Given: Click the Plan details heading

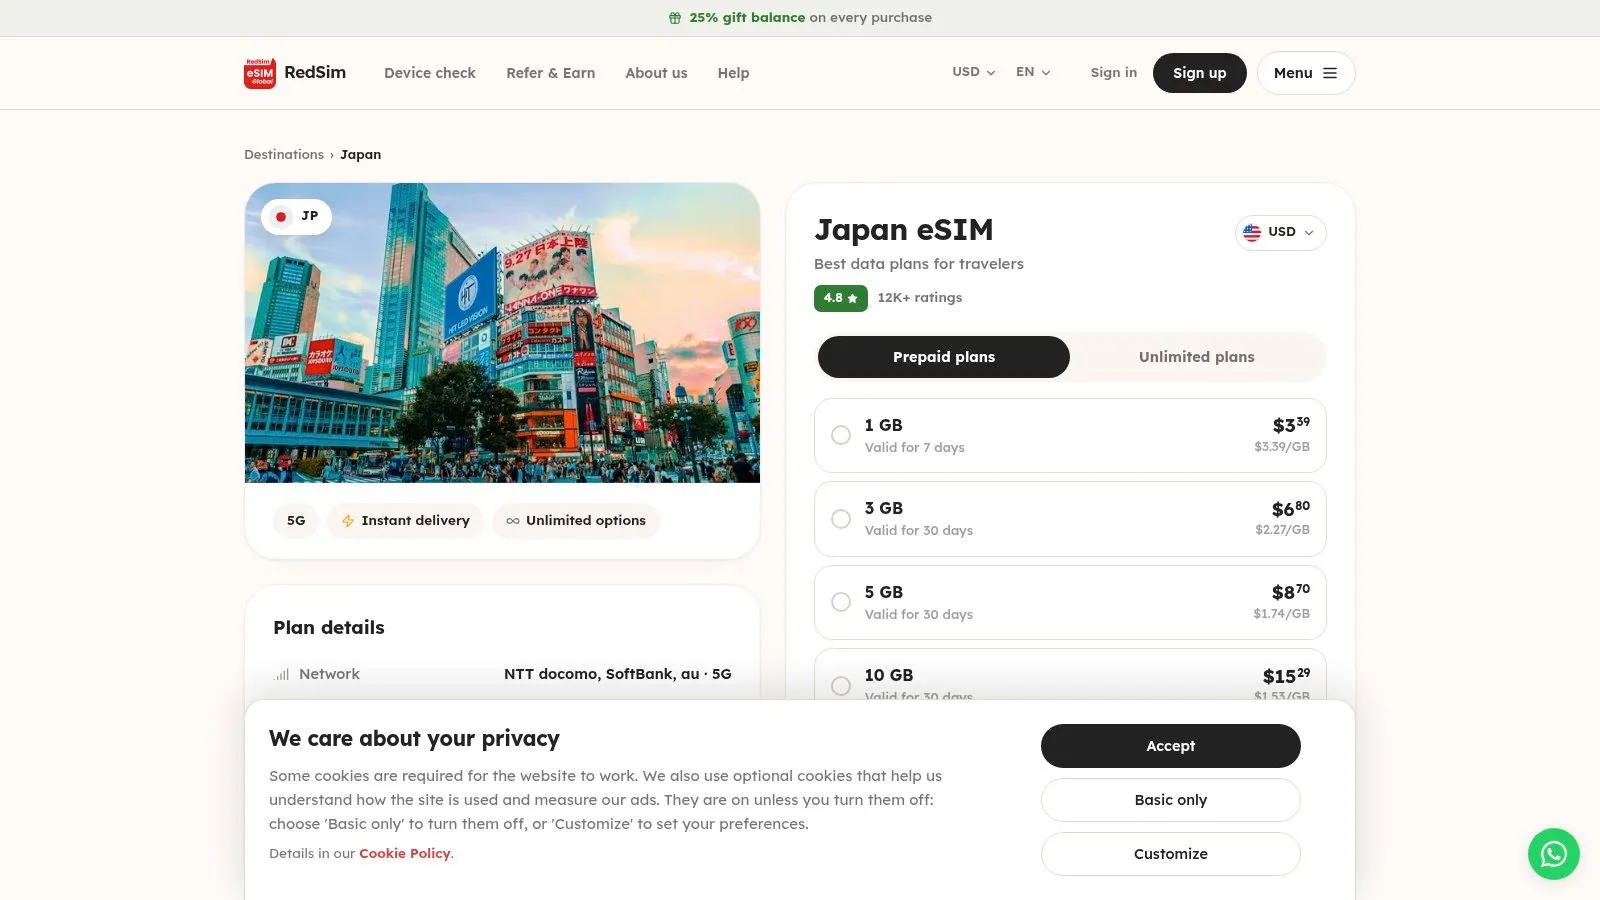Looking at the screenshot, I should (329, 628).
